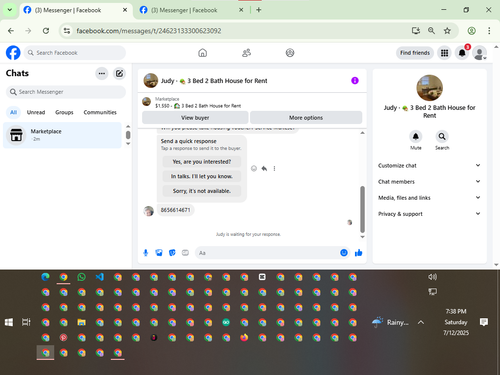Bookmark this page with star icon
This screenshot has height=375, width=500.
447,31
